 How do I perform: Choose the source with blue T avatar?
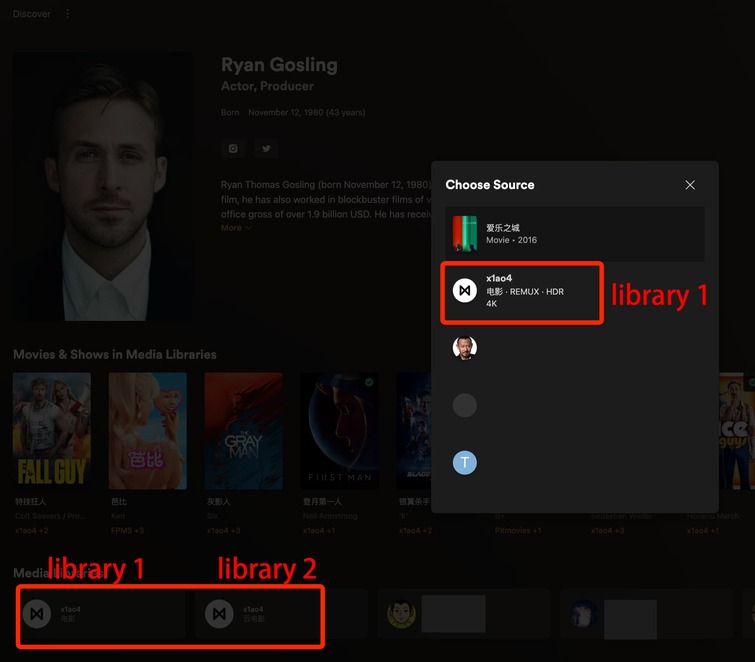click(x=465, y=462)
